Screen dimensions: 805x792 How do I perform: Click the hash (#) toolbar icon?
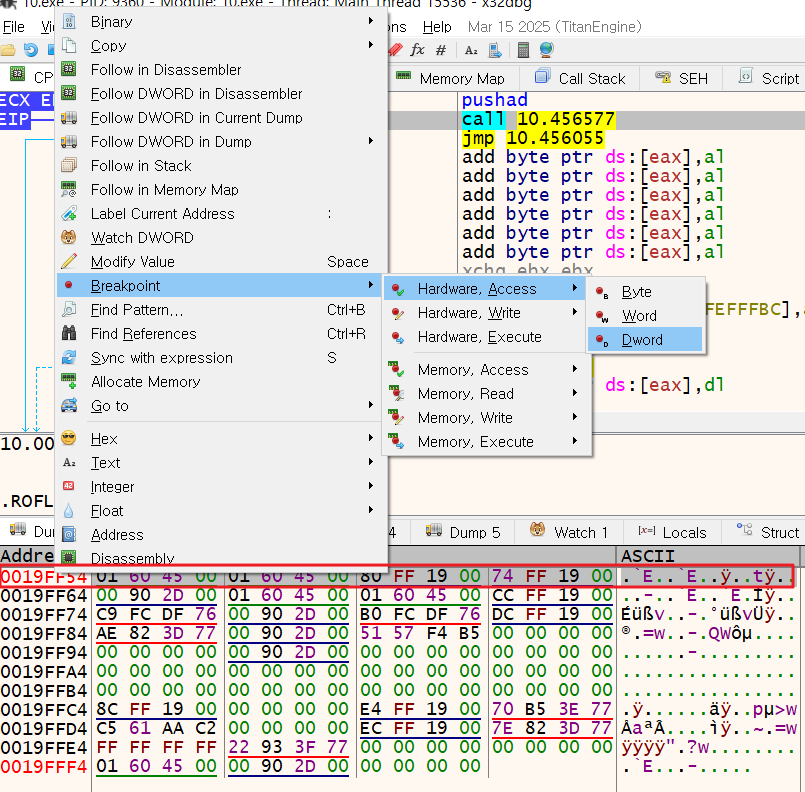[440, 50]
